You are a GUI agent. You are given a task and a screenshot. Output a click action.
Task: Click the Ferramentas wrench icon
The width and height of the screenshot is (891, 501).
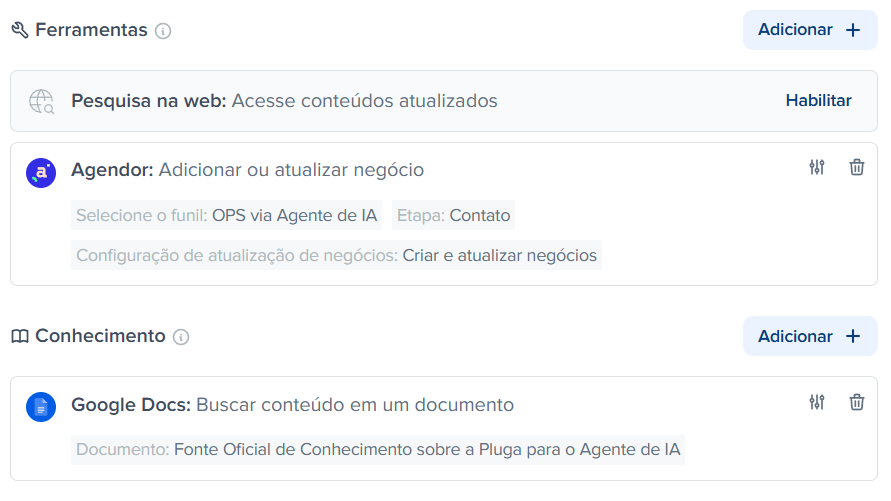coord(20,30)
